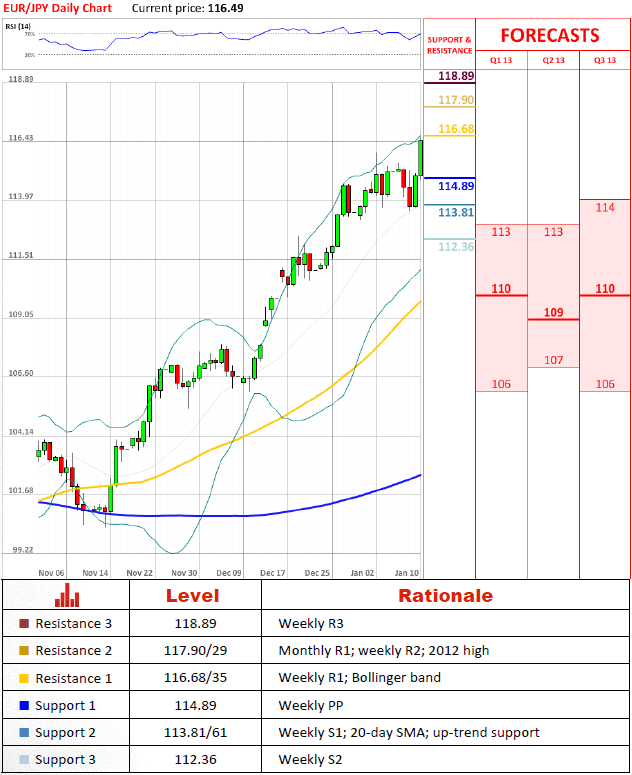Click Q2 13 forecast high 113
Screen dimensions: 632x775
click(553, 232)
